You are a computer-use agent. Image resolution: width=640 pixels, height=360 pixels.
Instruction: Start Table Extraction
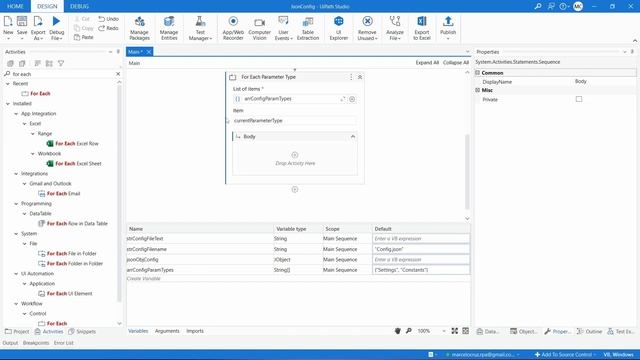pos(308,28)
